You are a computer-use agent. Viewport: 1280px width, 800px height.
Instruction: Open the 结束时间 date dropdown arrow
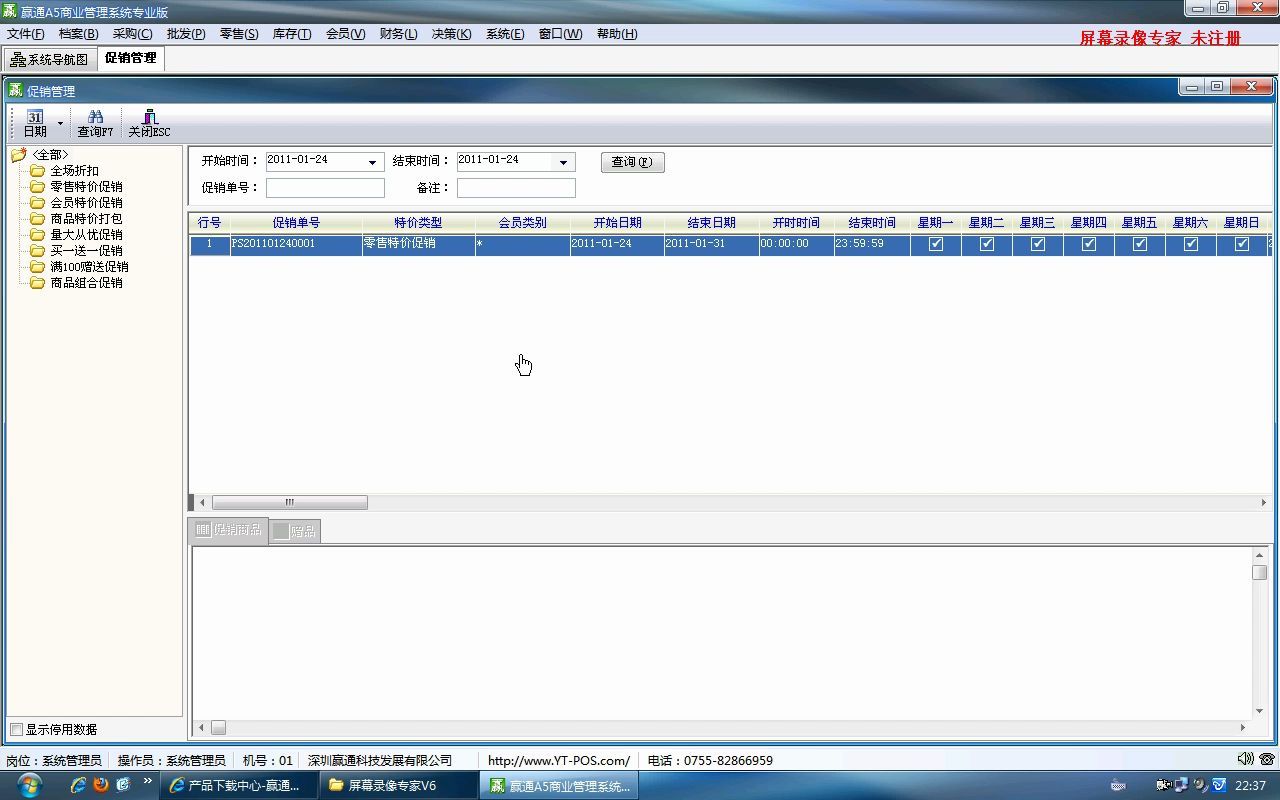click(563, 162)
